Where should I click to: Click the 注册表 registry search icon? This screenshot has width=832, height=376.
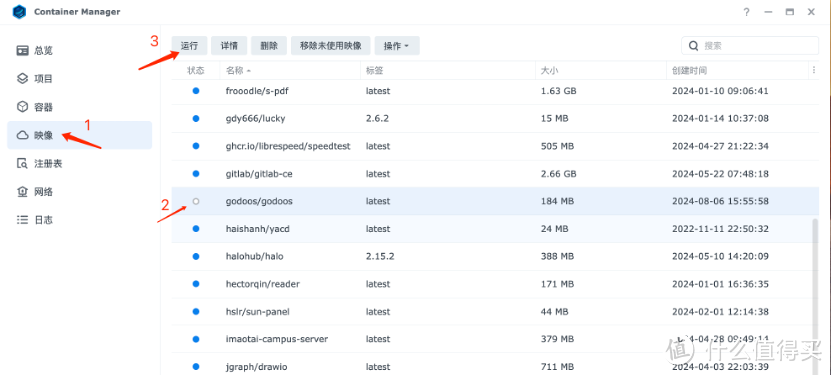pos(22,163)
